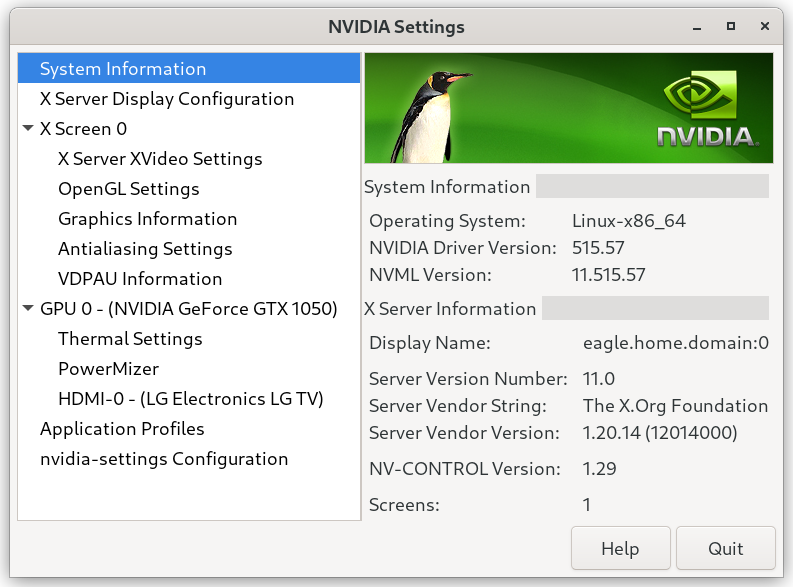View VDPAU Information
The width and height of the screenshot is (793, 587).
[189, 279]
